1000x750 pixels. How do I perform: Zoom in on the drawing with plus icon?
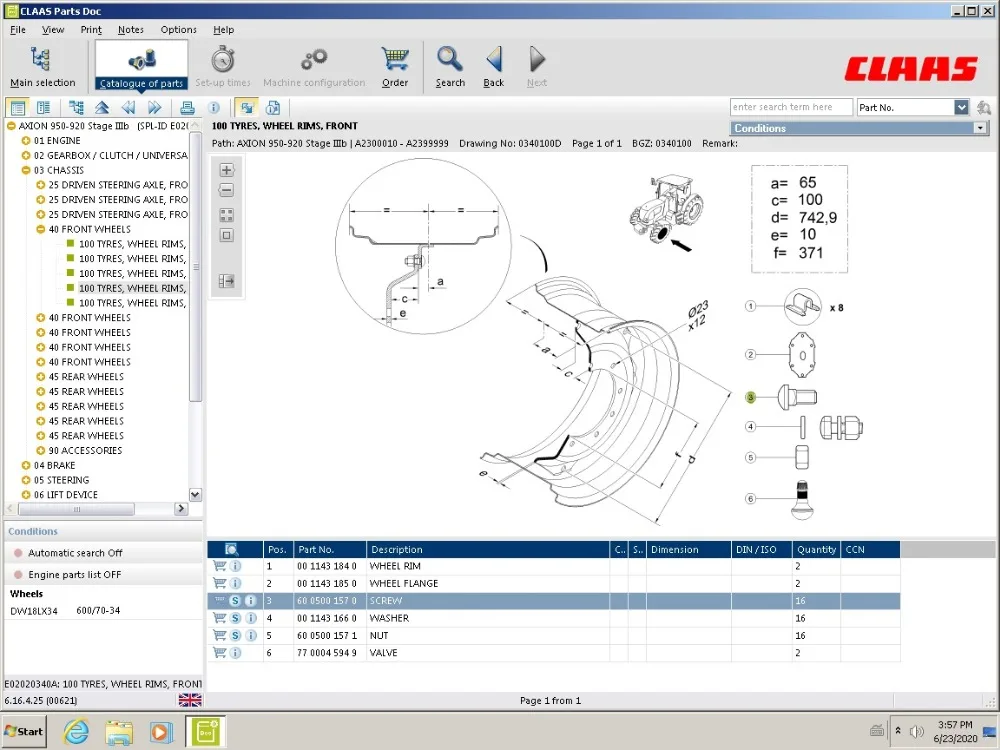pyautogui.click(x=226, y=170)
